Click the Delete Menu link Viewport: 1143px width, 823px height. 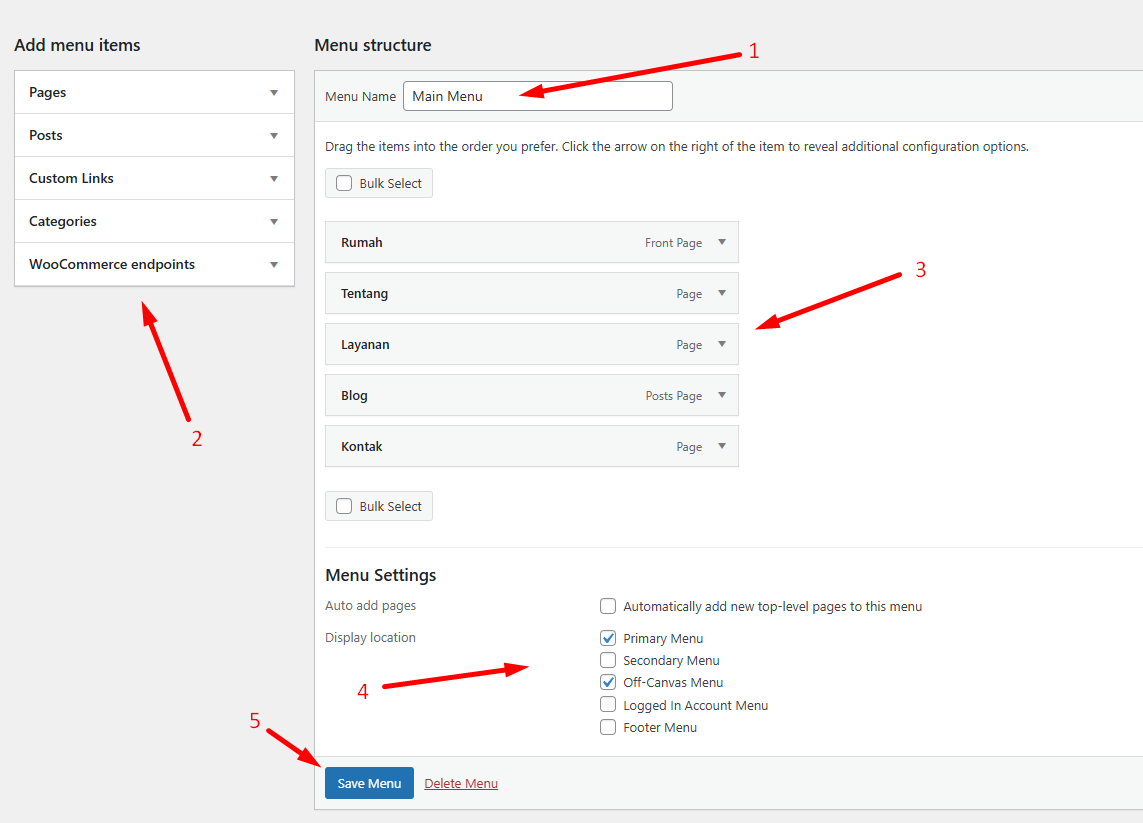click(x=461, y=784)
